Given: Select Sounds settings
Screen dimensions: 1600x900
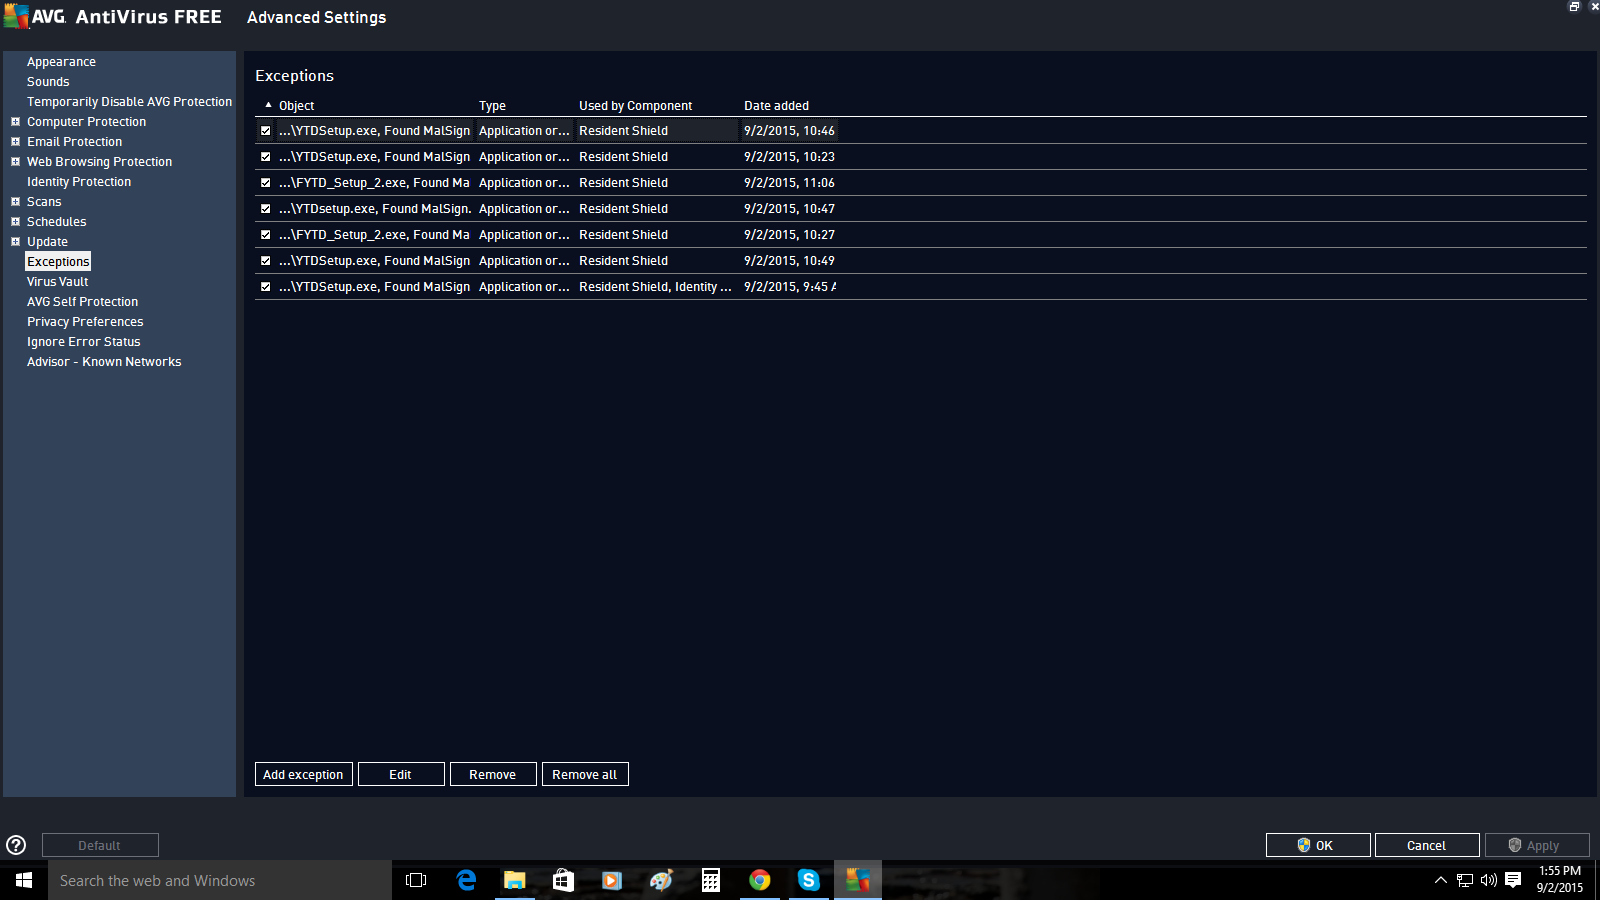Looking at the screenshot, I should (x=48, y=82).
